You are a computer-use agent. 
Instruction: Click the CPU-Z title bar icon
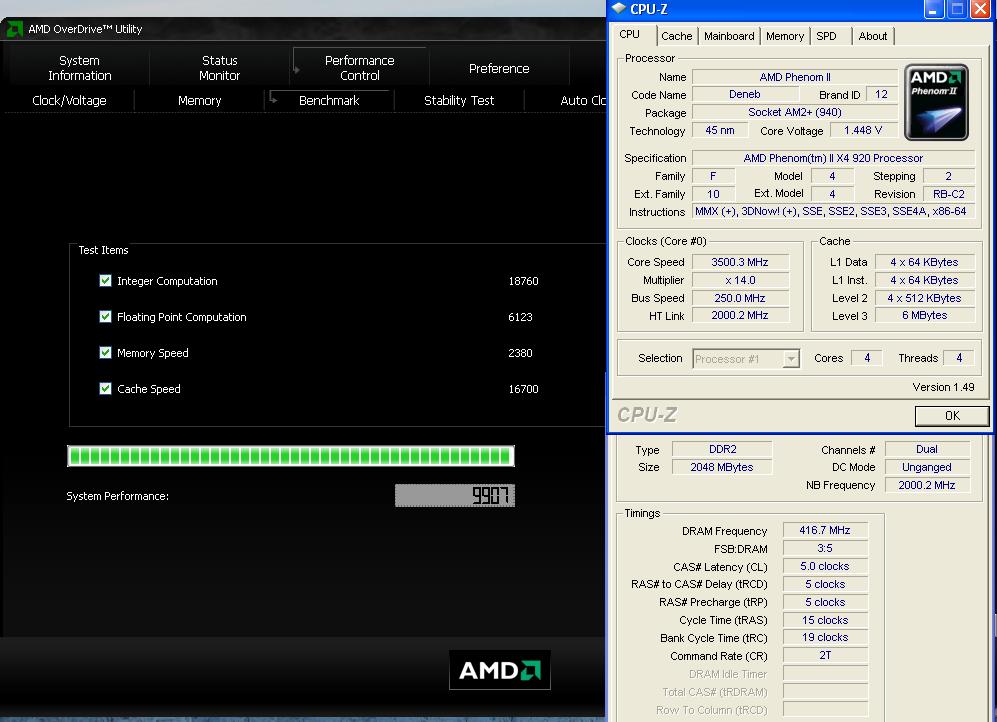[x=619, y=9]
